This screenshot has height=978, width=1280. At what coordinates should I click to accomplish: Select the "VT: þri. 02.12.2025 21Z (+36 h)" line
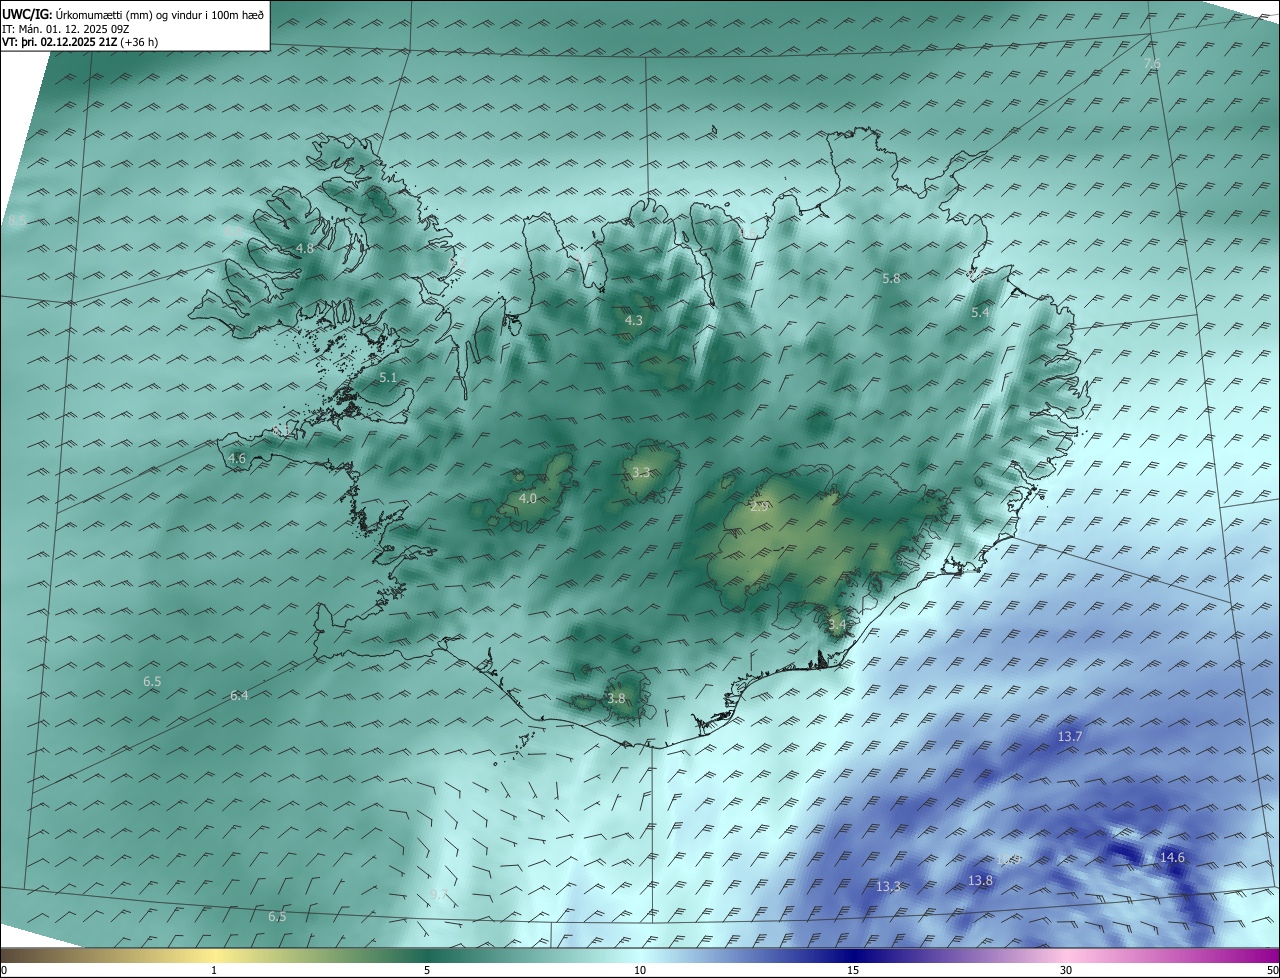pyautogui.click(x=80, y=42)
